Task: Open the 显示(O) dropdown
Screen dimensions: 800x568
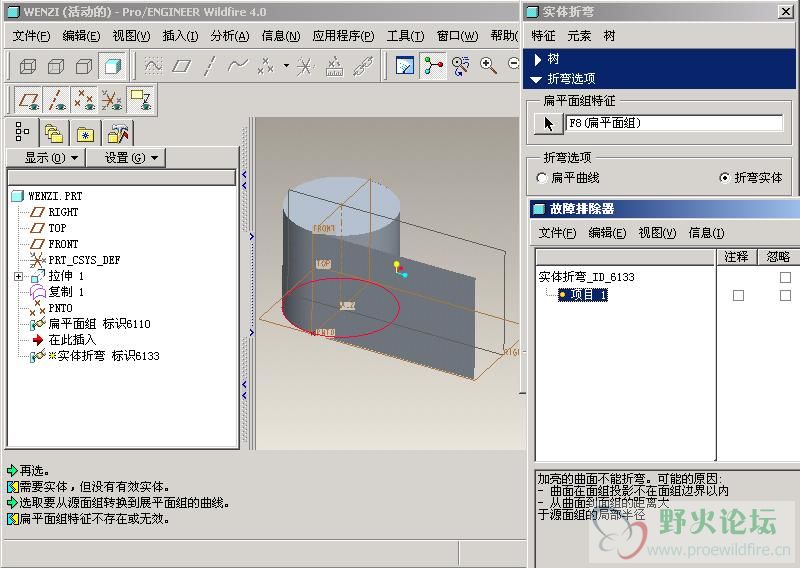Action: click(x=46, y=158)
